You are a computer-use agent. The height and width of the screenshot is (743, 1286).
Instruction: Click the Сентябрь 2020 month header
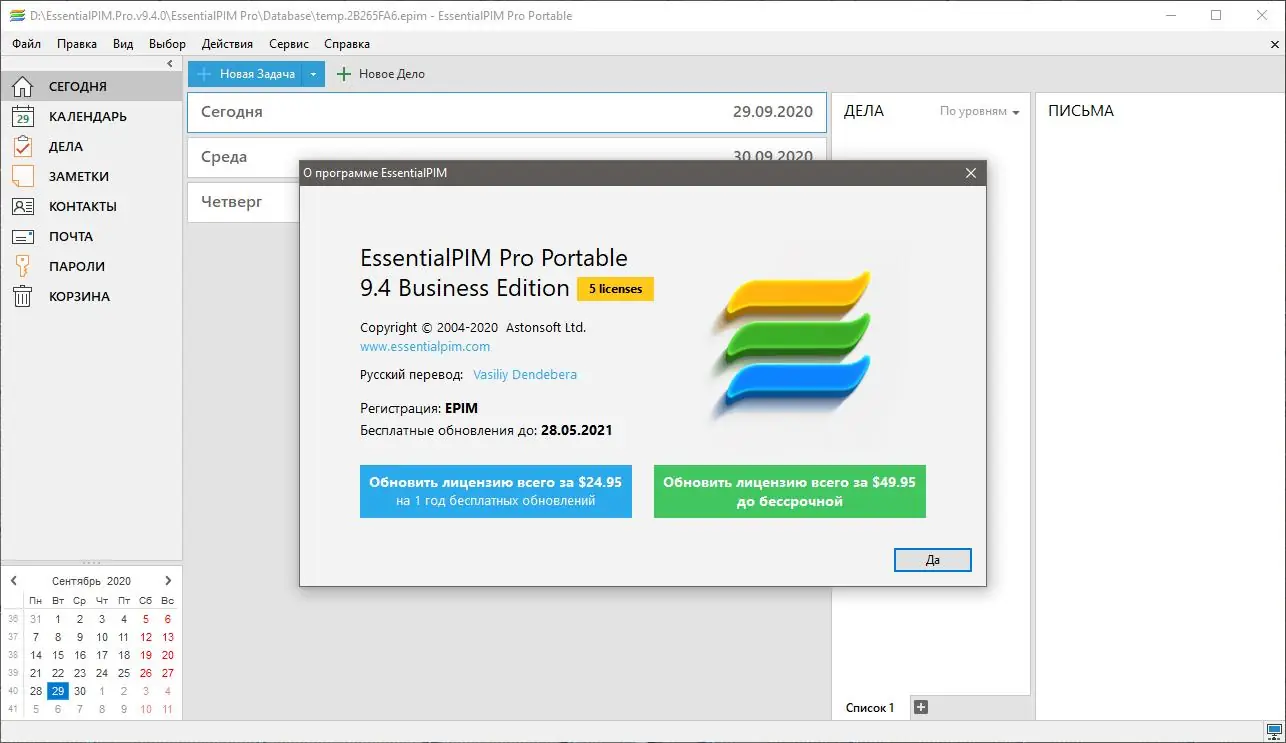click(91, 581)
